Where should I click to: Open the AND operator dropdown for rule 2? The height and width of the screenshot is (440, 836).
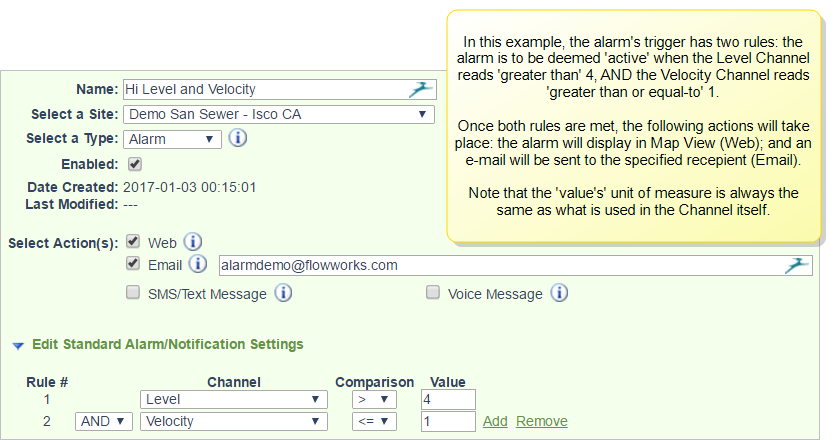(103, 421)
